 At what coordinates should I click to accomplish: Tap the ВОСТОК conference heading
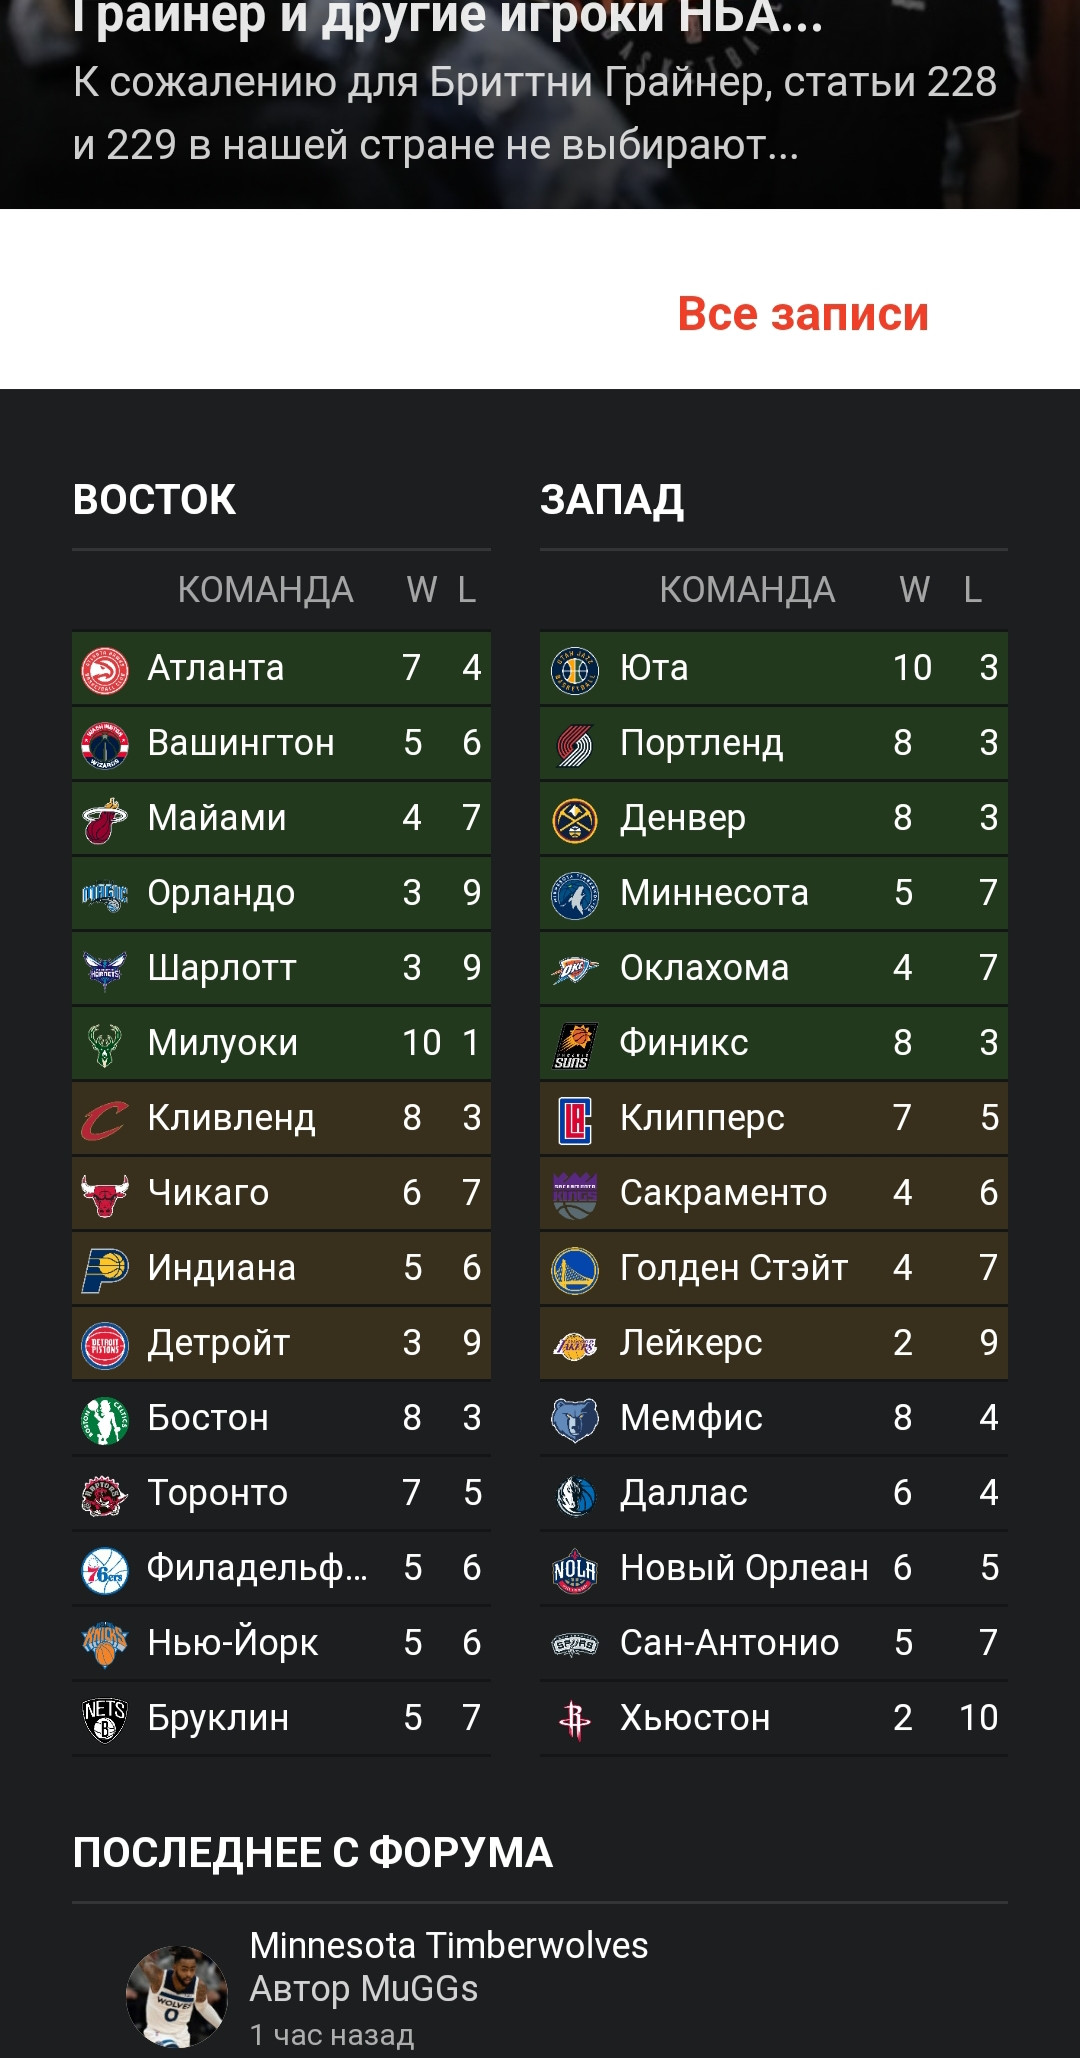(155, 500)
